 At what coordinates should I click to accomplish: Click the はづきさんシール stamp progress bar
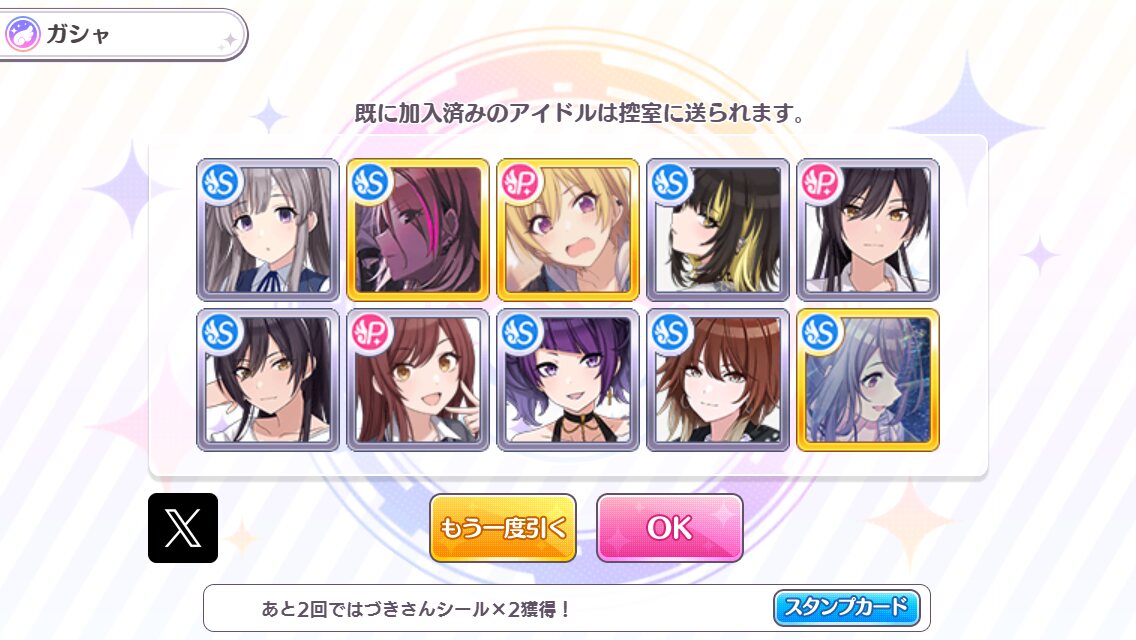(x=567, y=608)
